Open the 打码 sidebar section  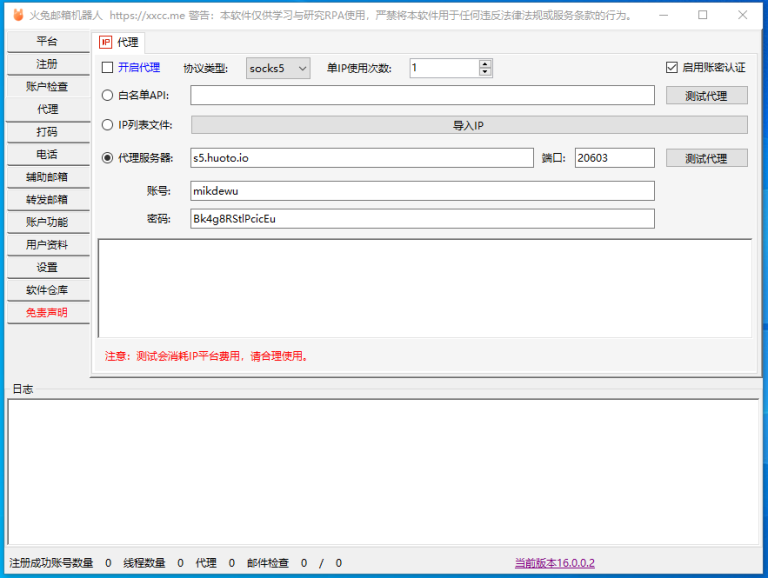click(x=48, y=132)
